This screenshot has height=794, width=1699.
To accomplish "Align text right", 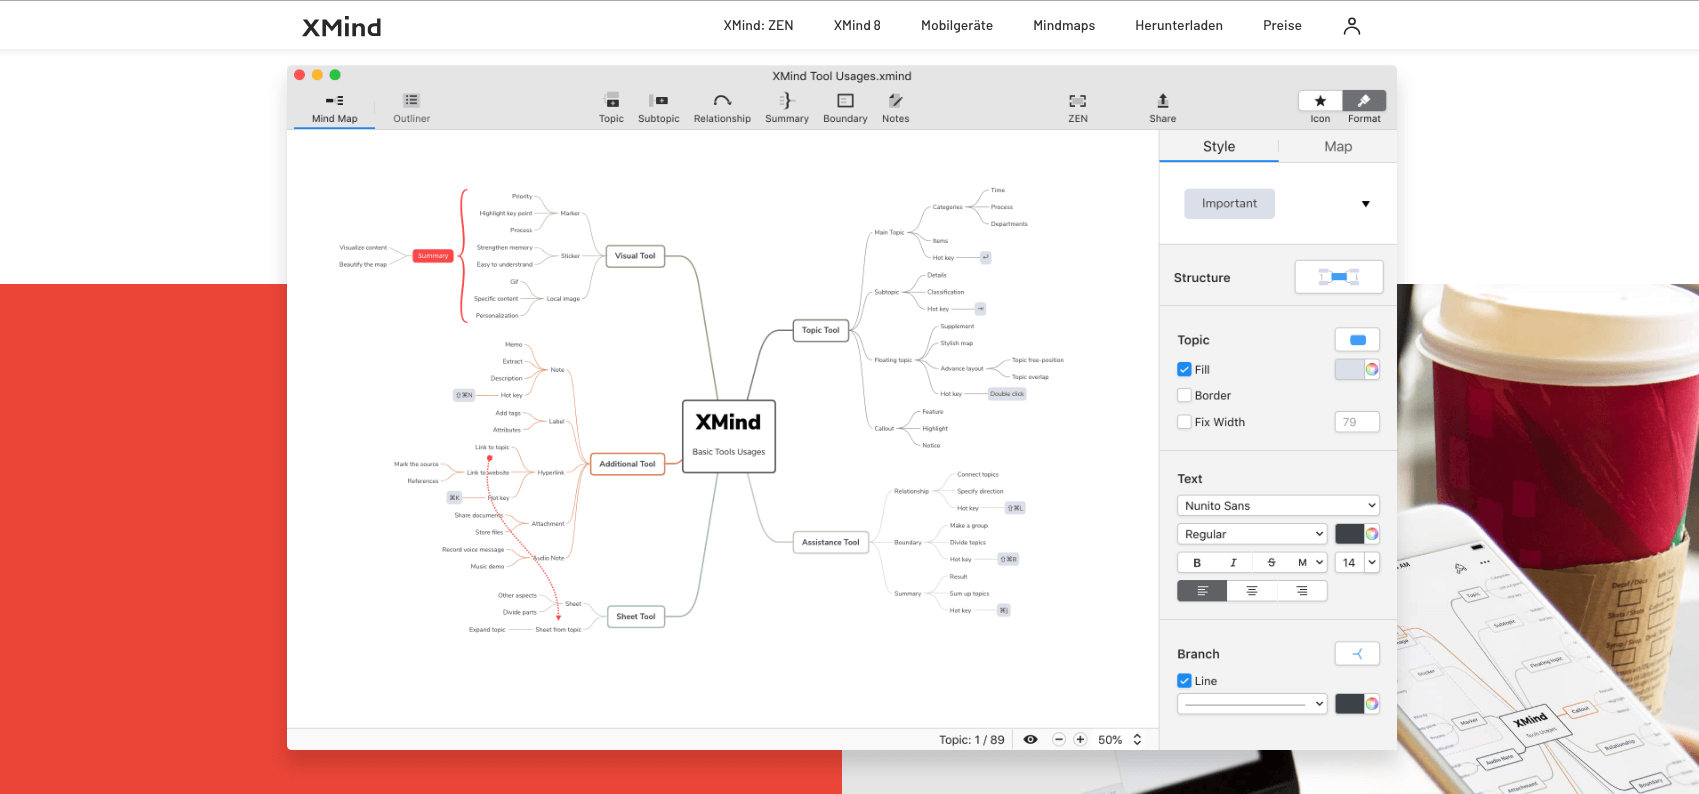I will [1302, 591].
